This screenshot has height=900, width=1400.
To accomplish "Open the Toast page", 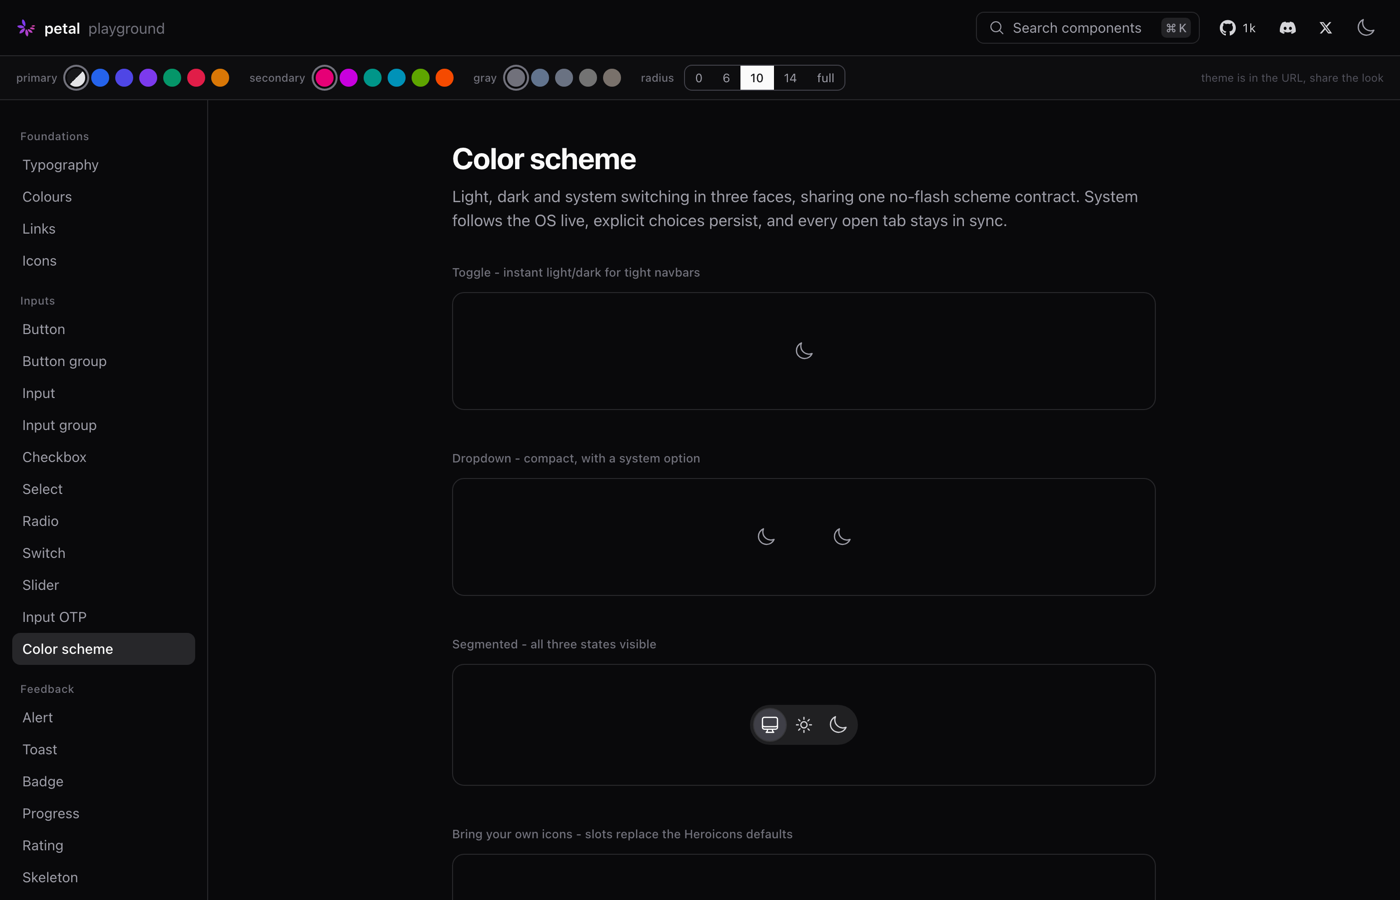I will 104,750.
